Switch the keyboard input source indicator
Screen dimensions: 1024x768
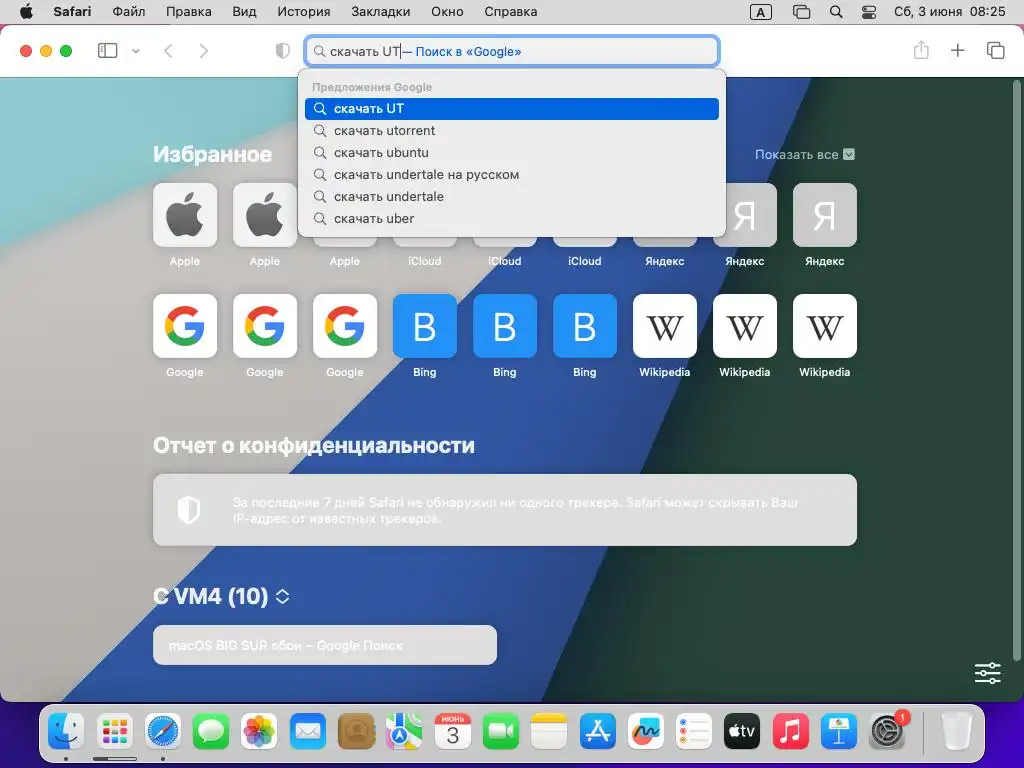click(x=761, y=12)
